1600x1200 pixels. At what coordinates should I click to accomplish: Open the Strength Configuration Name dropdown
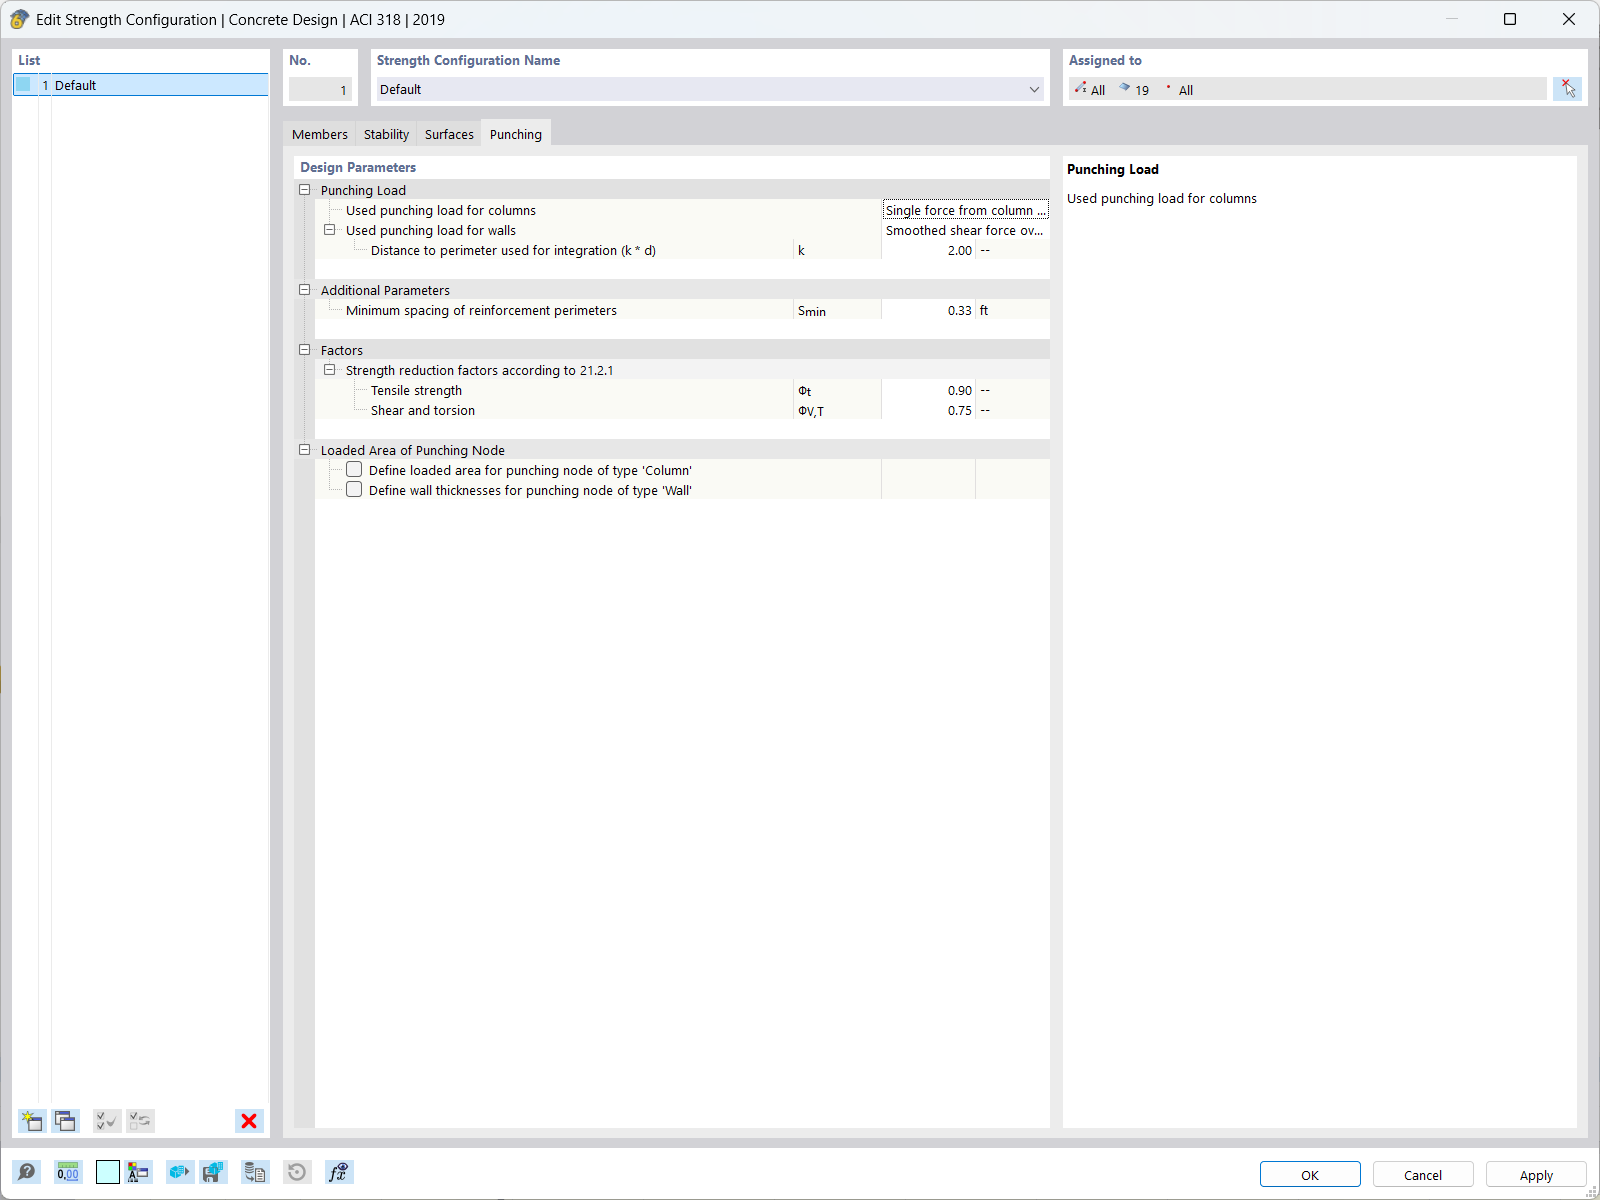click(1034, 89)
